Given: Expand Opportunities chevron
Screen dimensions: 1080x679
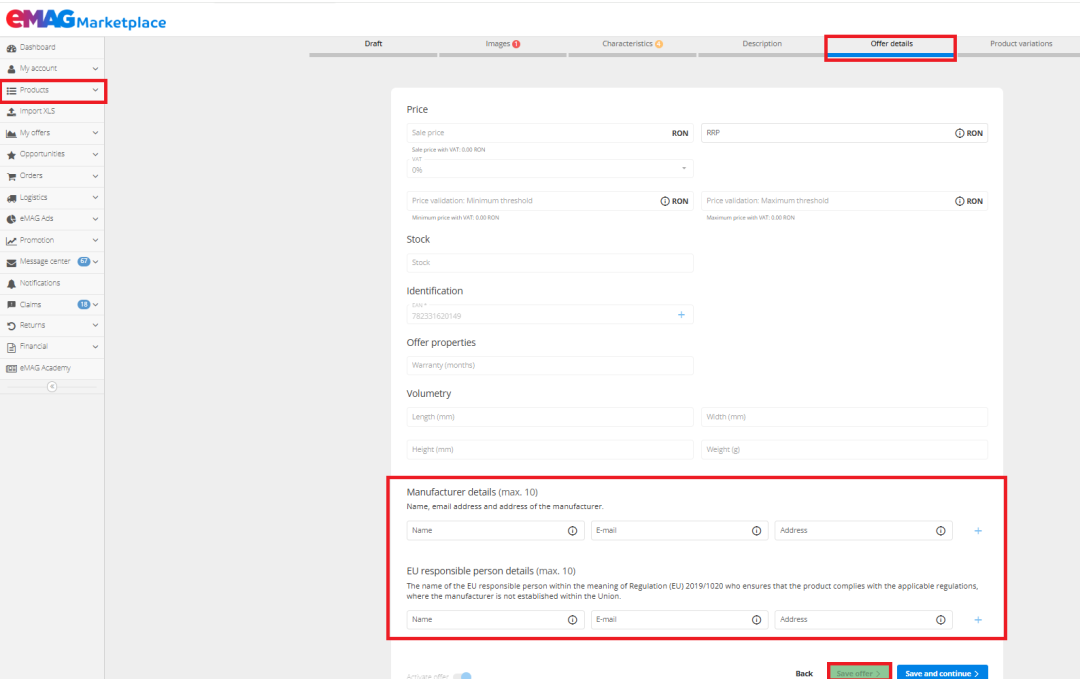Looking at the screenshot, I should pyautogui.click(x=95, y=154).
